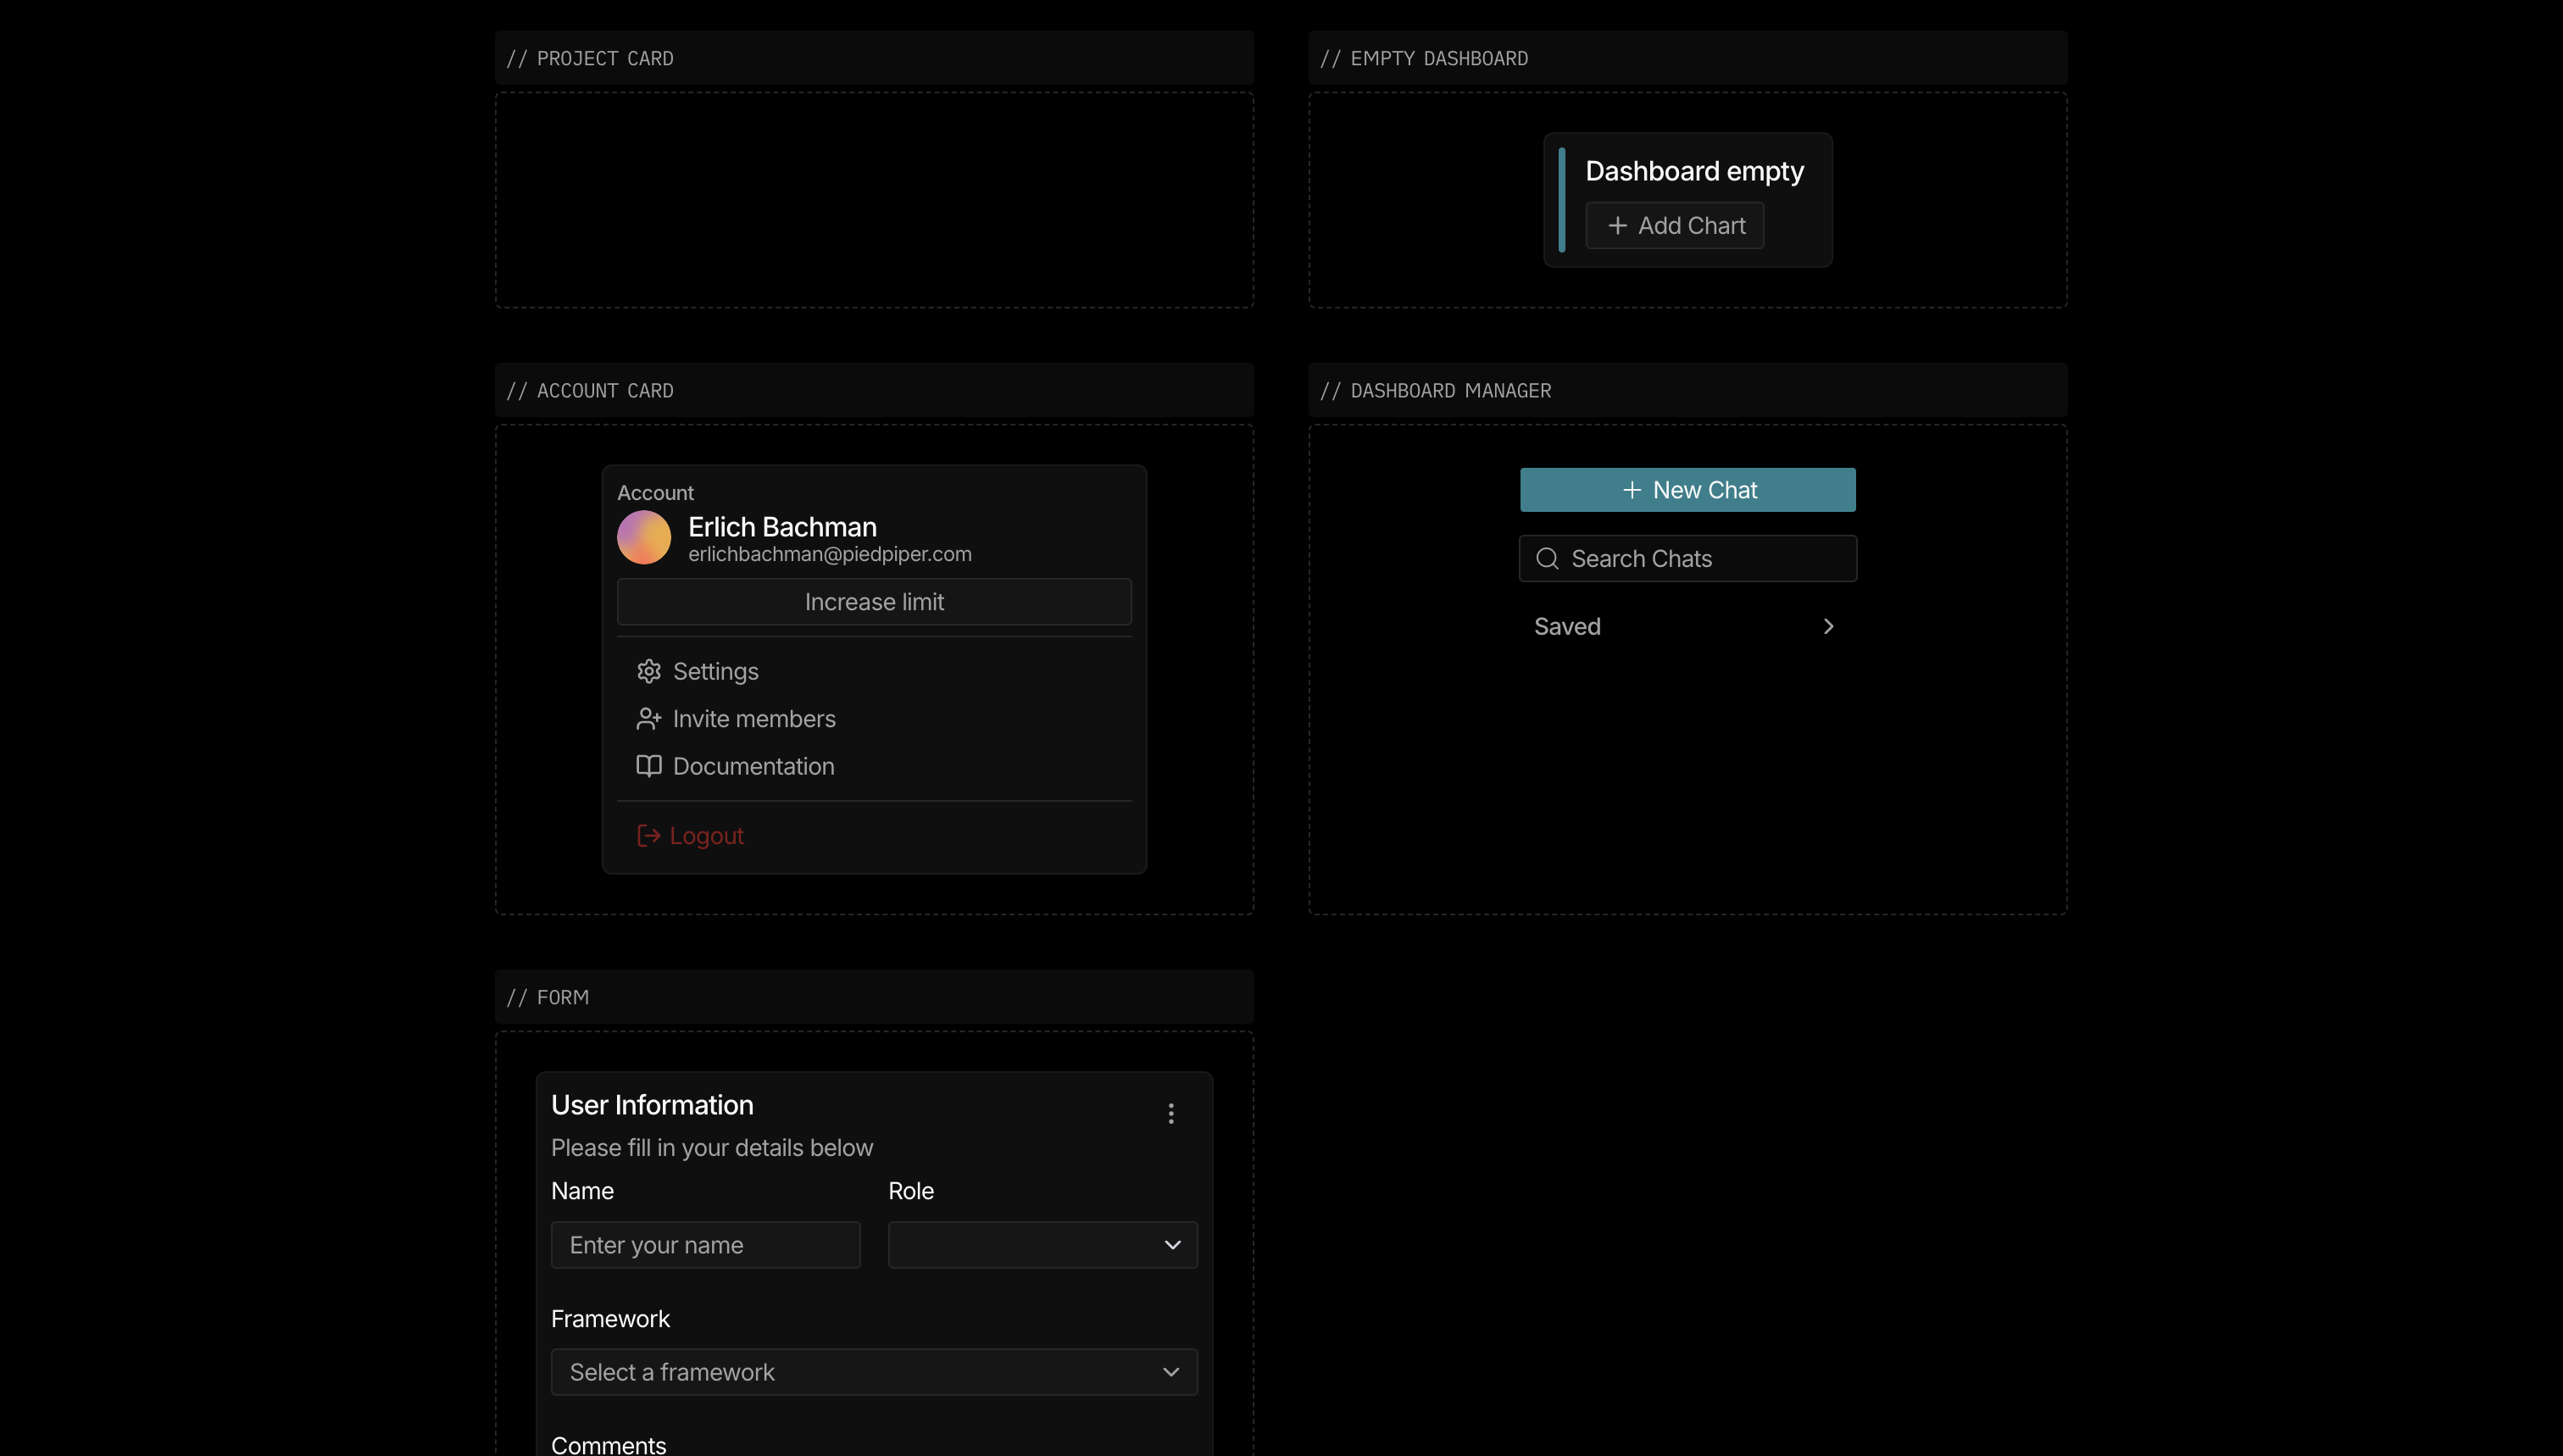Click the Framework field label
This screenshot has width=2563, height=1456.
(x=610, y=1319)
